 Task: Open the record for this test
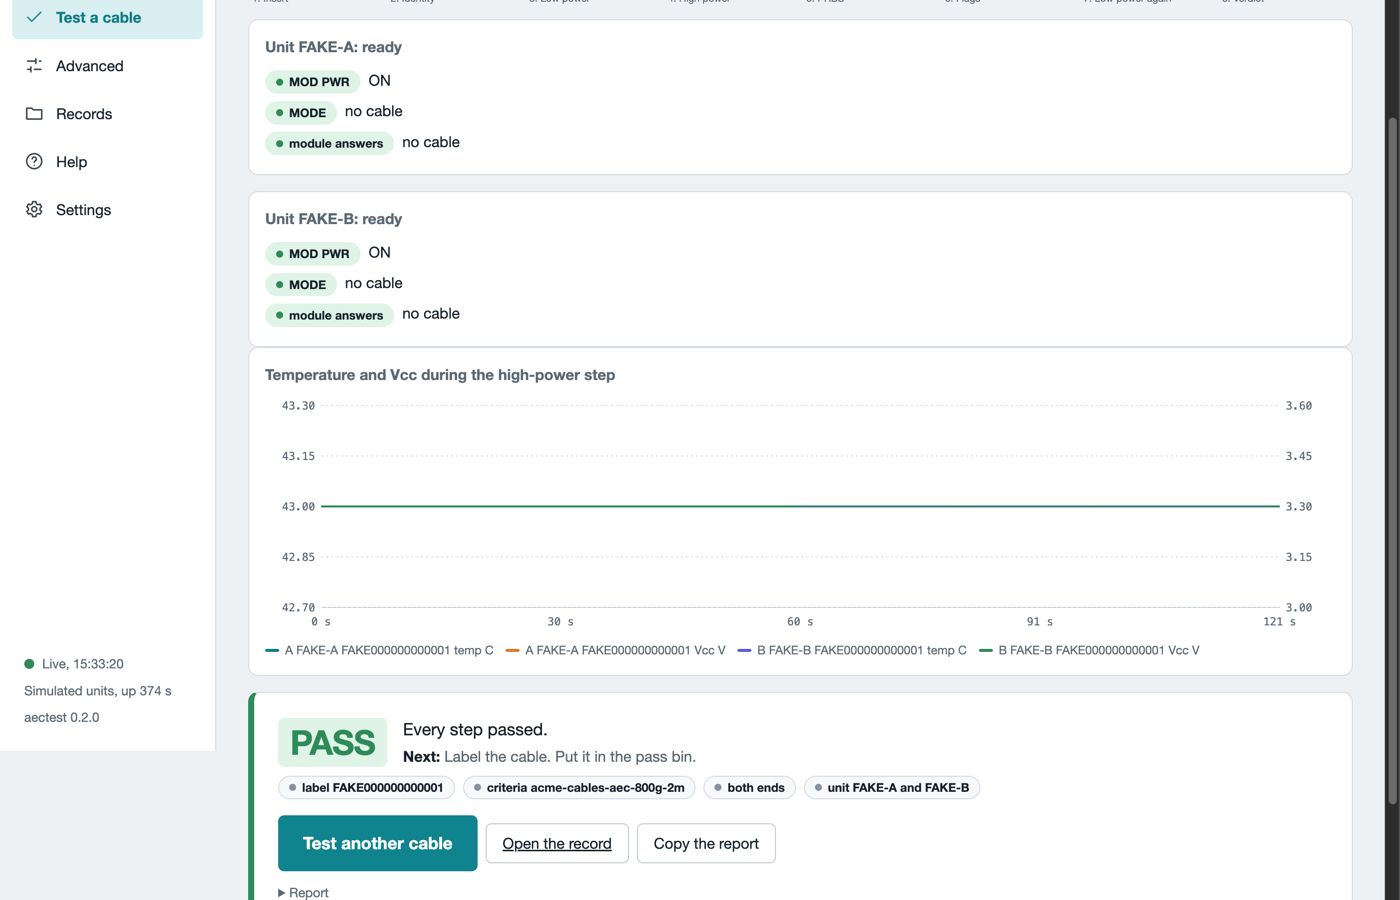tap(557, 843)
